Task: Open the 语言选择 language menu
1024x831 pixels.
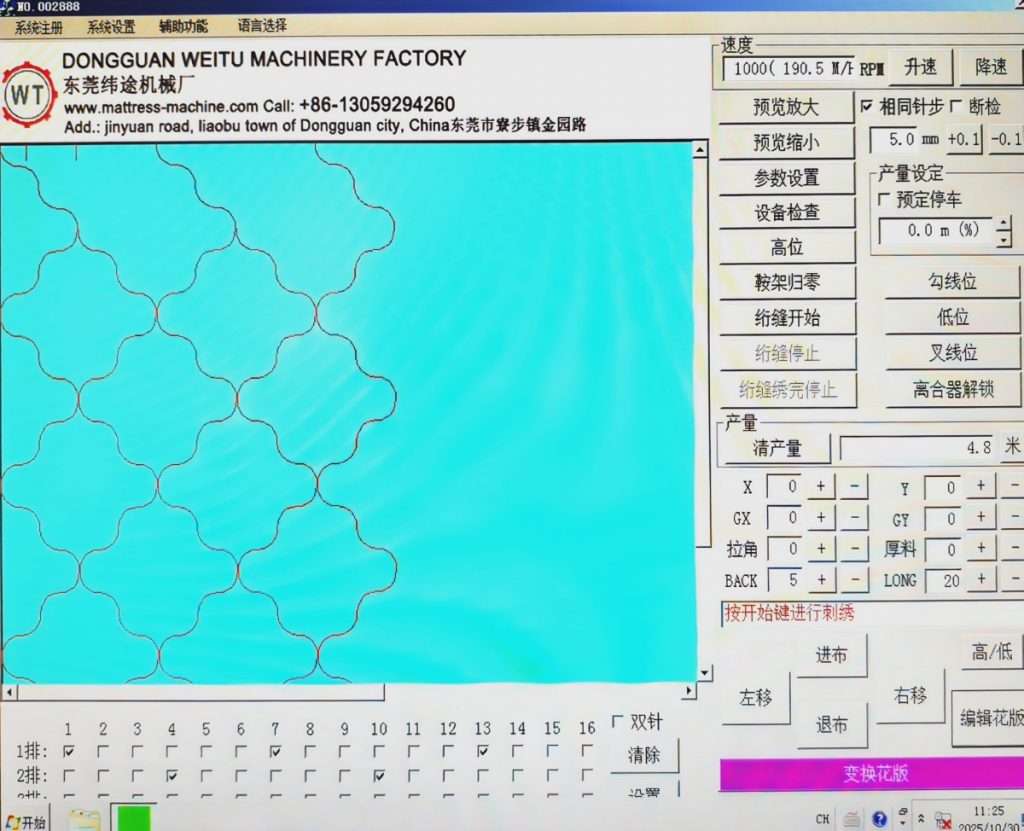Action: tap(262, 26)
